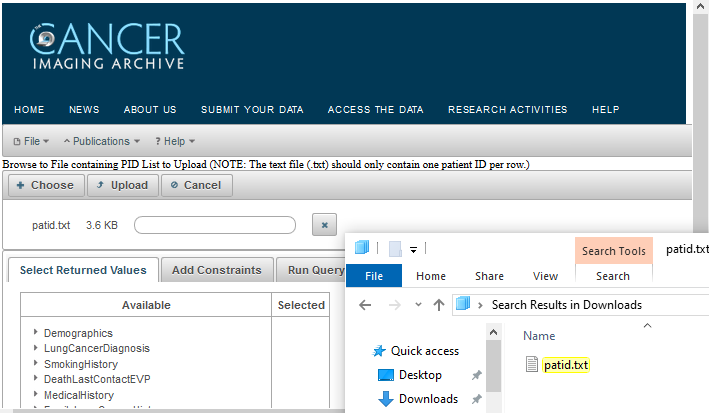Viewport: 709px width, 413px height.
Task: Click the Downloads arrow icon
Action: coord(386,399)
